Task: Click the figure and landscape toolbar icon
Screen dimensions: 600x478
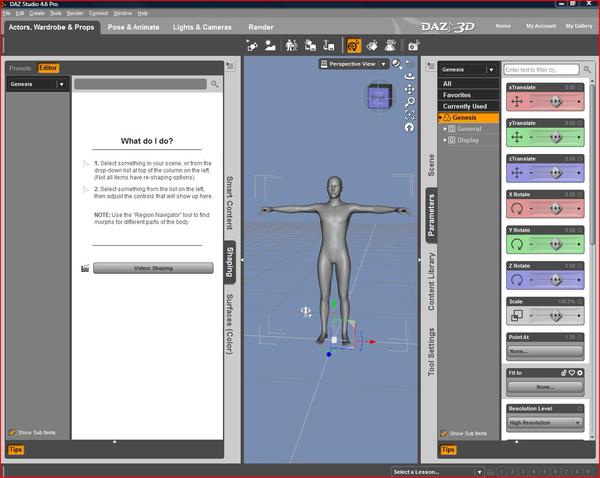Action: click(x=271, y=46)
